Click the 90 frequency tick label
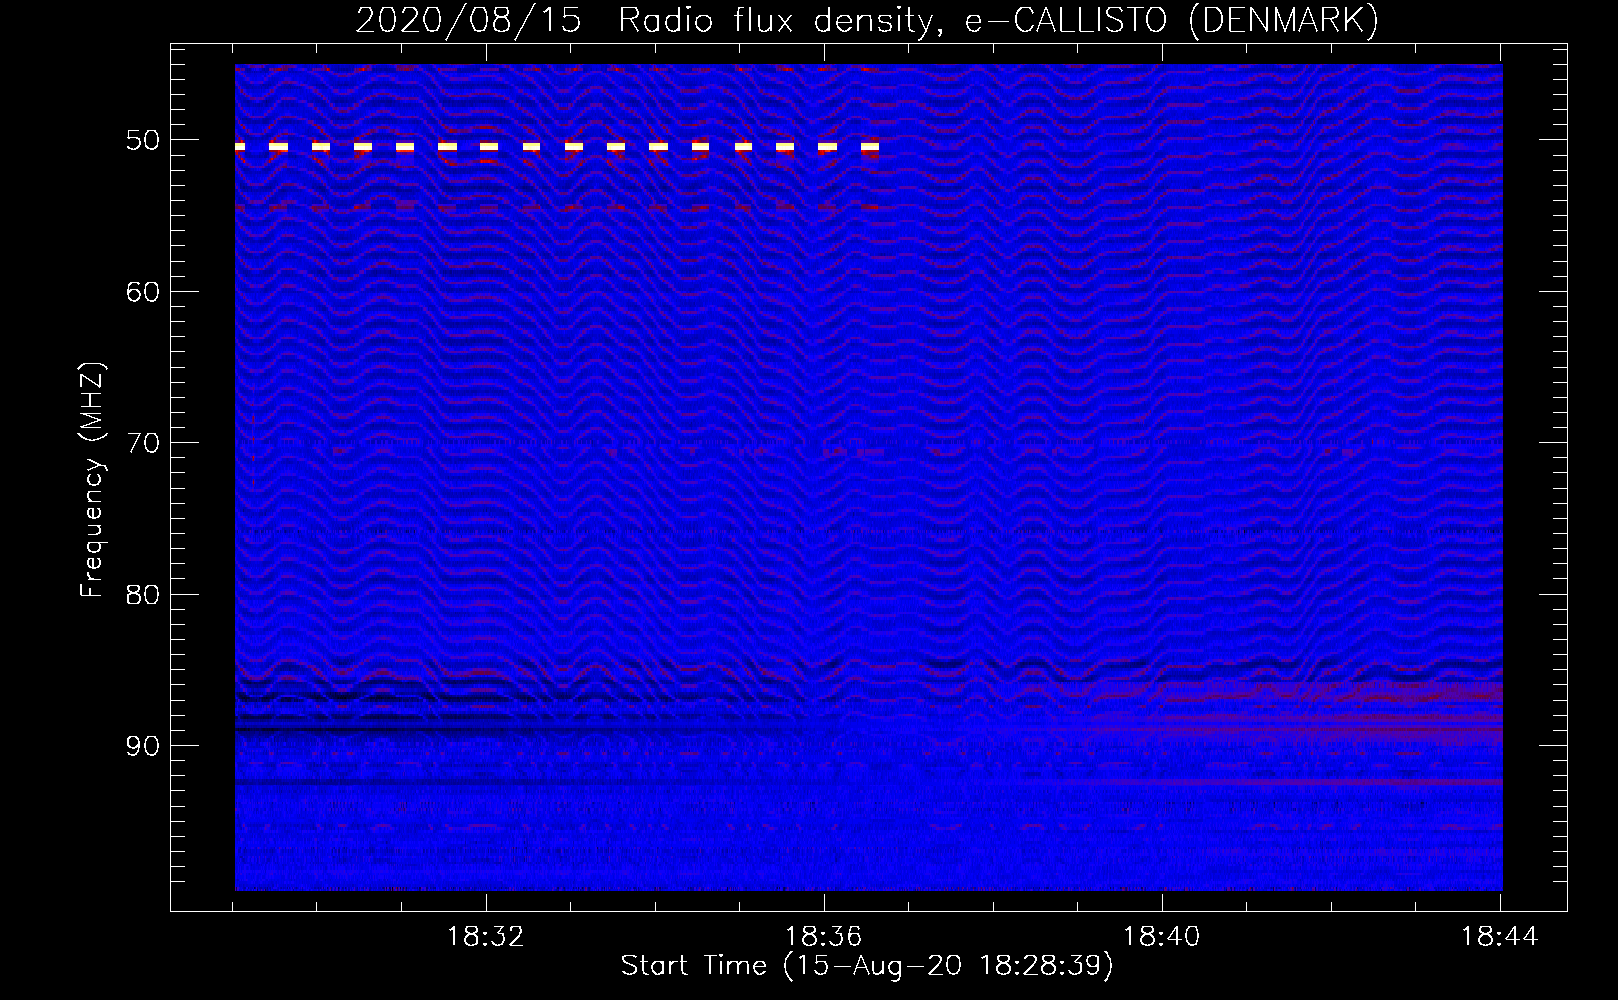The image size is (1618, 1000). click(x=143, y=746)
